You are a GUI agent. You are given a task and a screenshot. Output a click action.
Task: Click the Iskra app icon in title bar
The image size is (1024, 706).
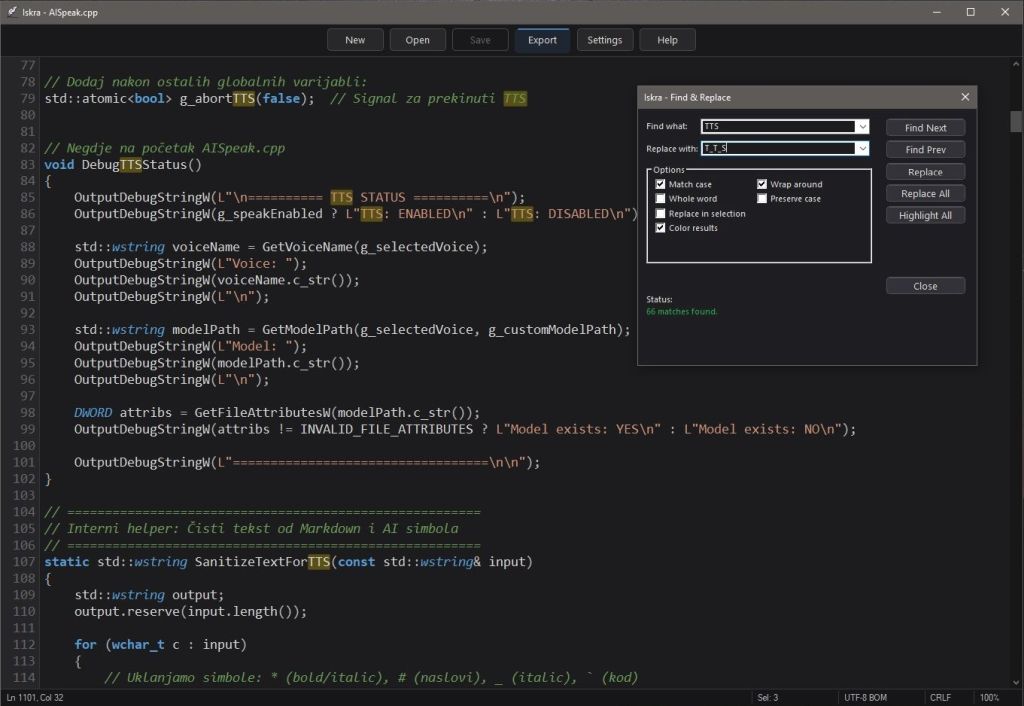click(11, 12)
